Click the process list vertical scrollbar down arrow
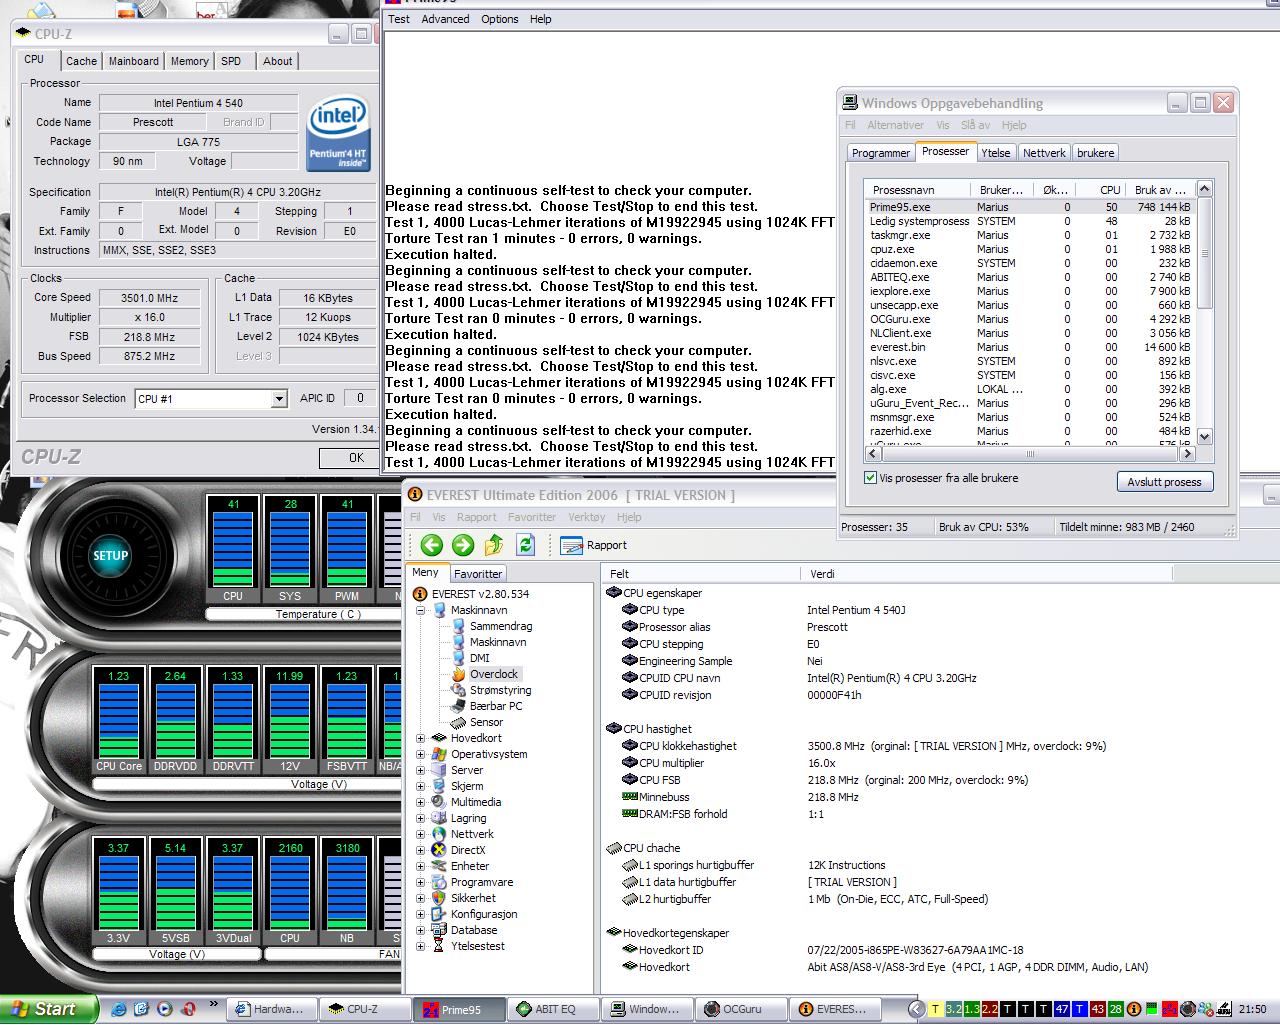 1204,436
